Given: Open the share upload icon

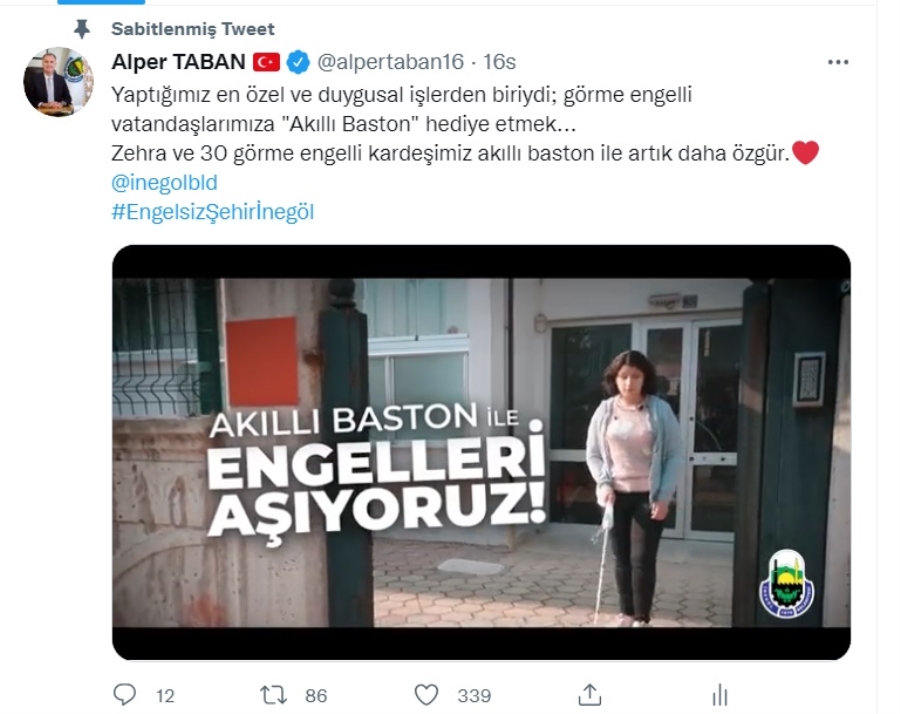Looking at the screenshot, I should click(589, 694).
